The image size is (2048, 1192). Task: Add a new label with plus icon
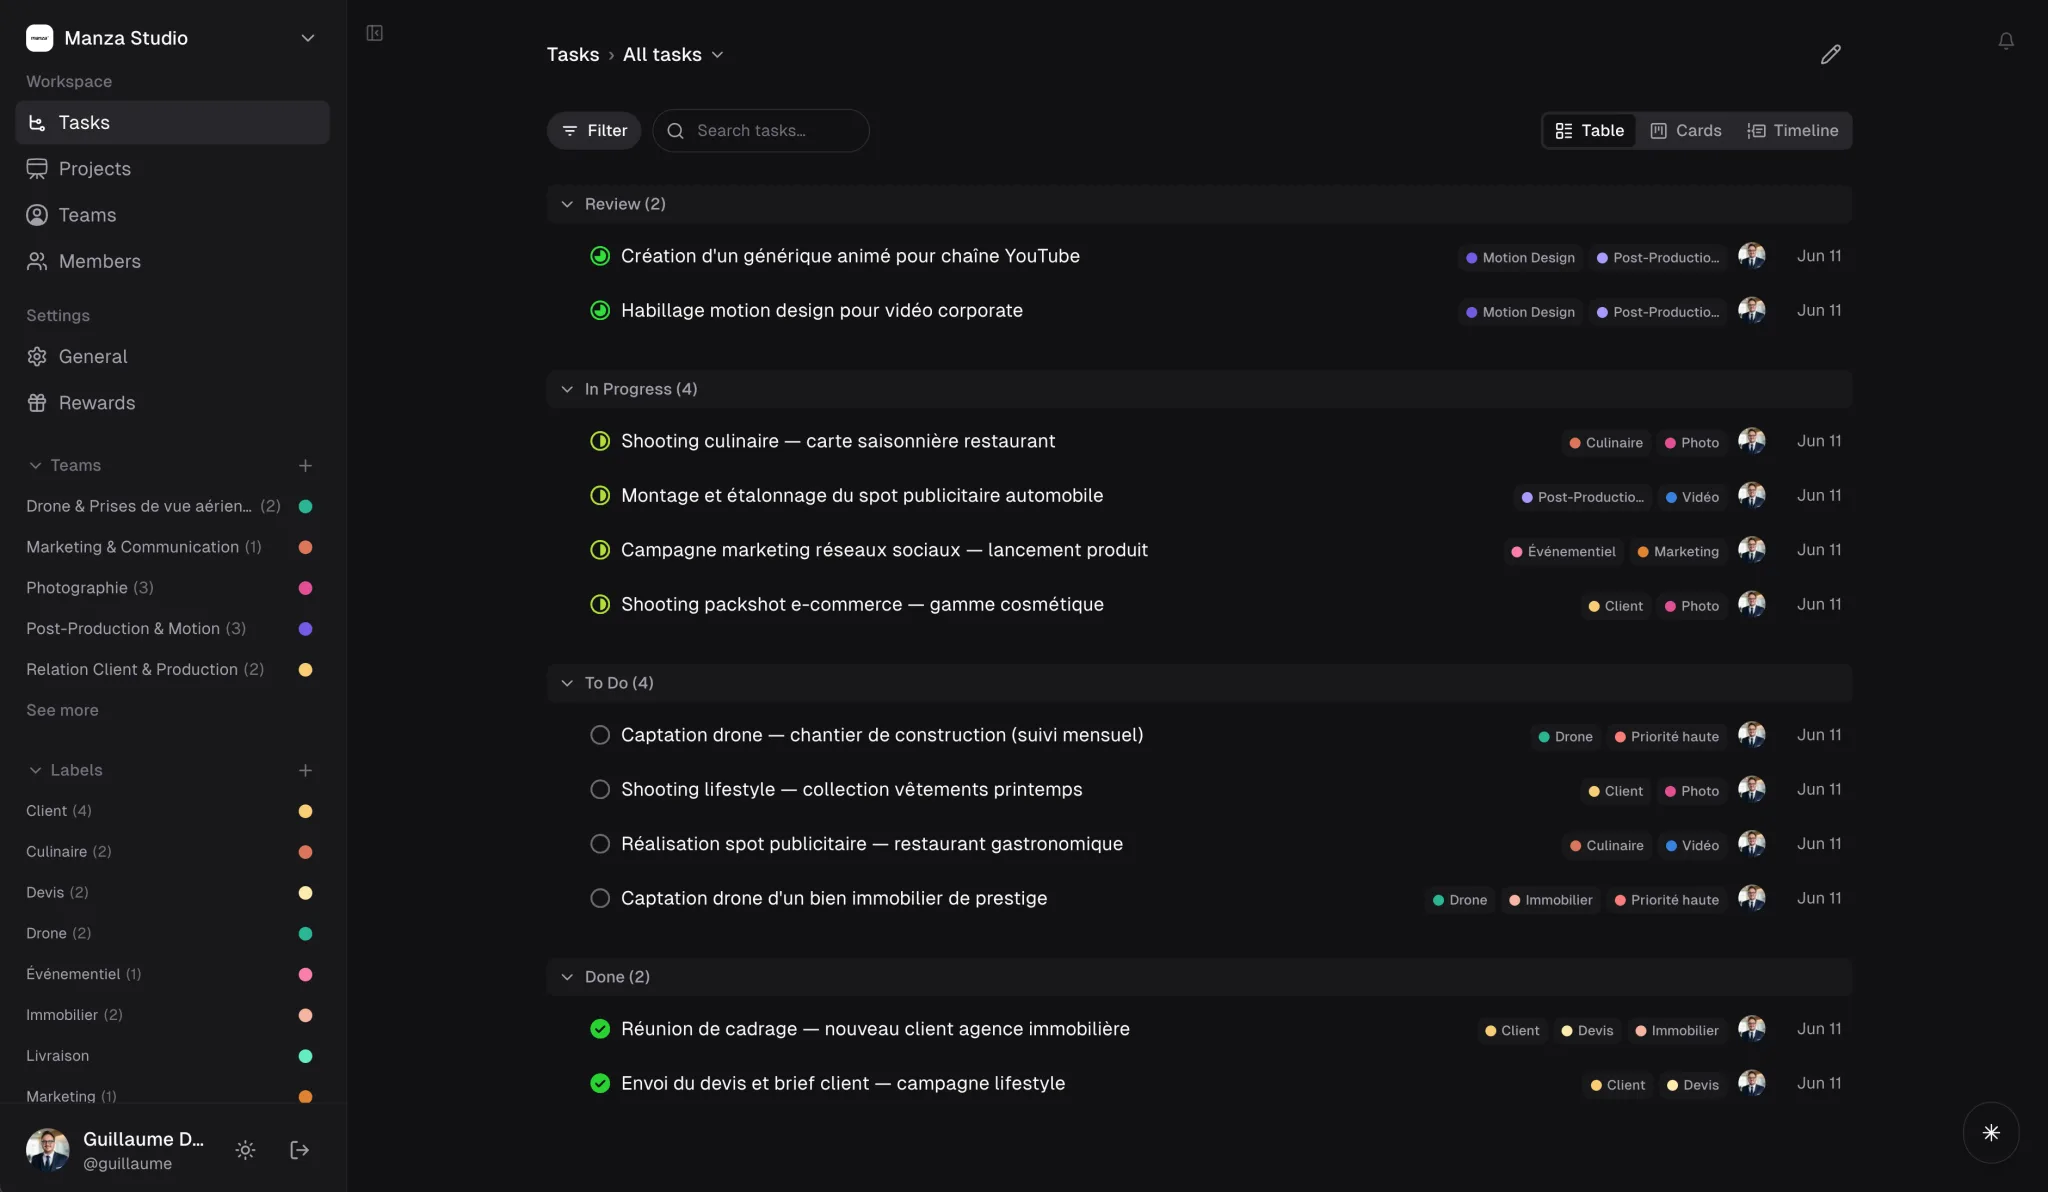pos(305,770)
